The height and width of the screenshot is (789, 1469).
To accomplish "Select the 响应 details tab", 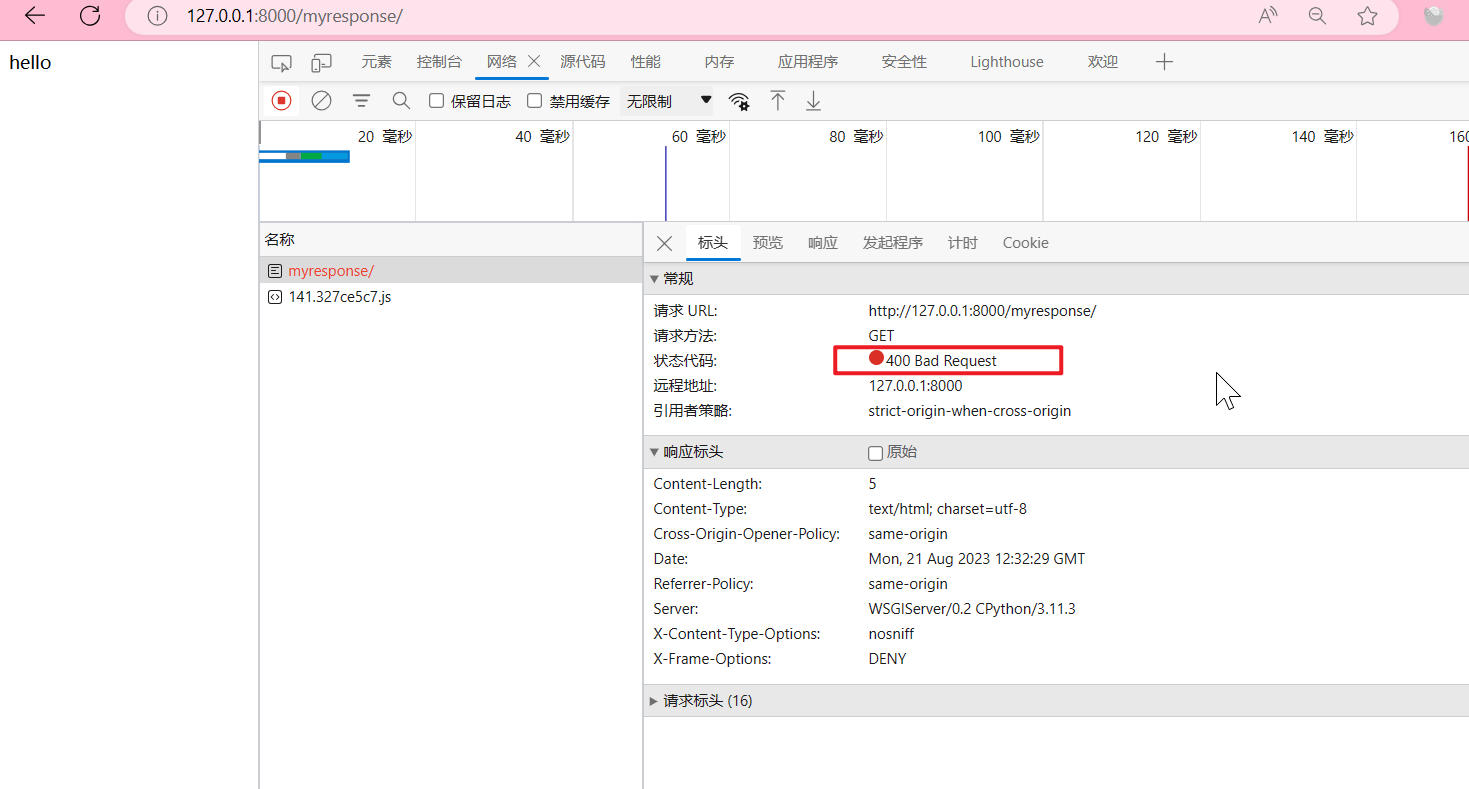I will [823, 243].
